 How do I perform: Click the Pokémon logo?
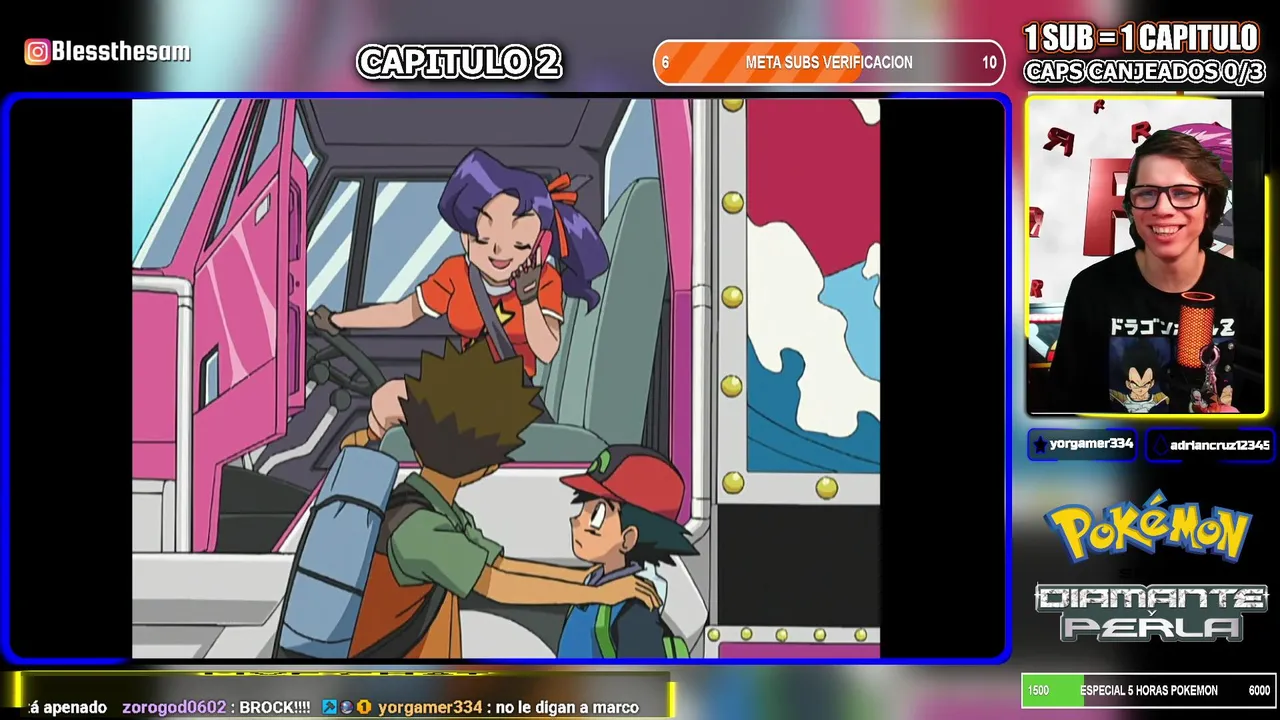(x=1148, y=527)
